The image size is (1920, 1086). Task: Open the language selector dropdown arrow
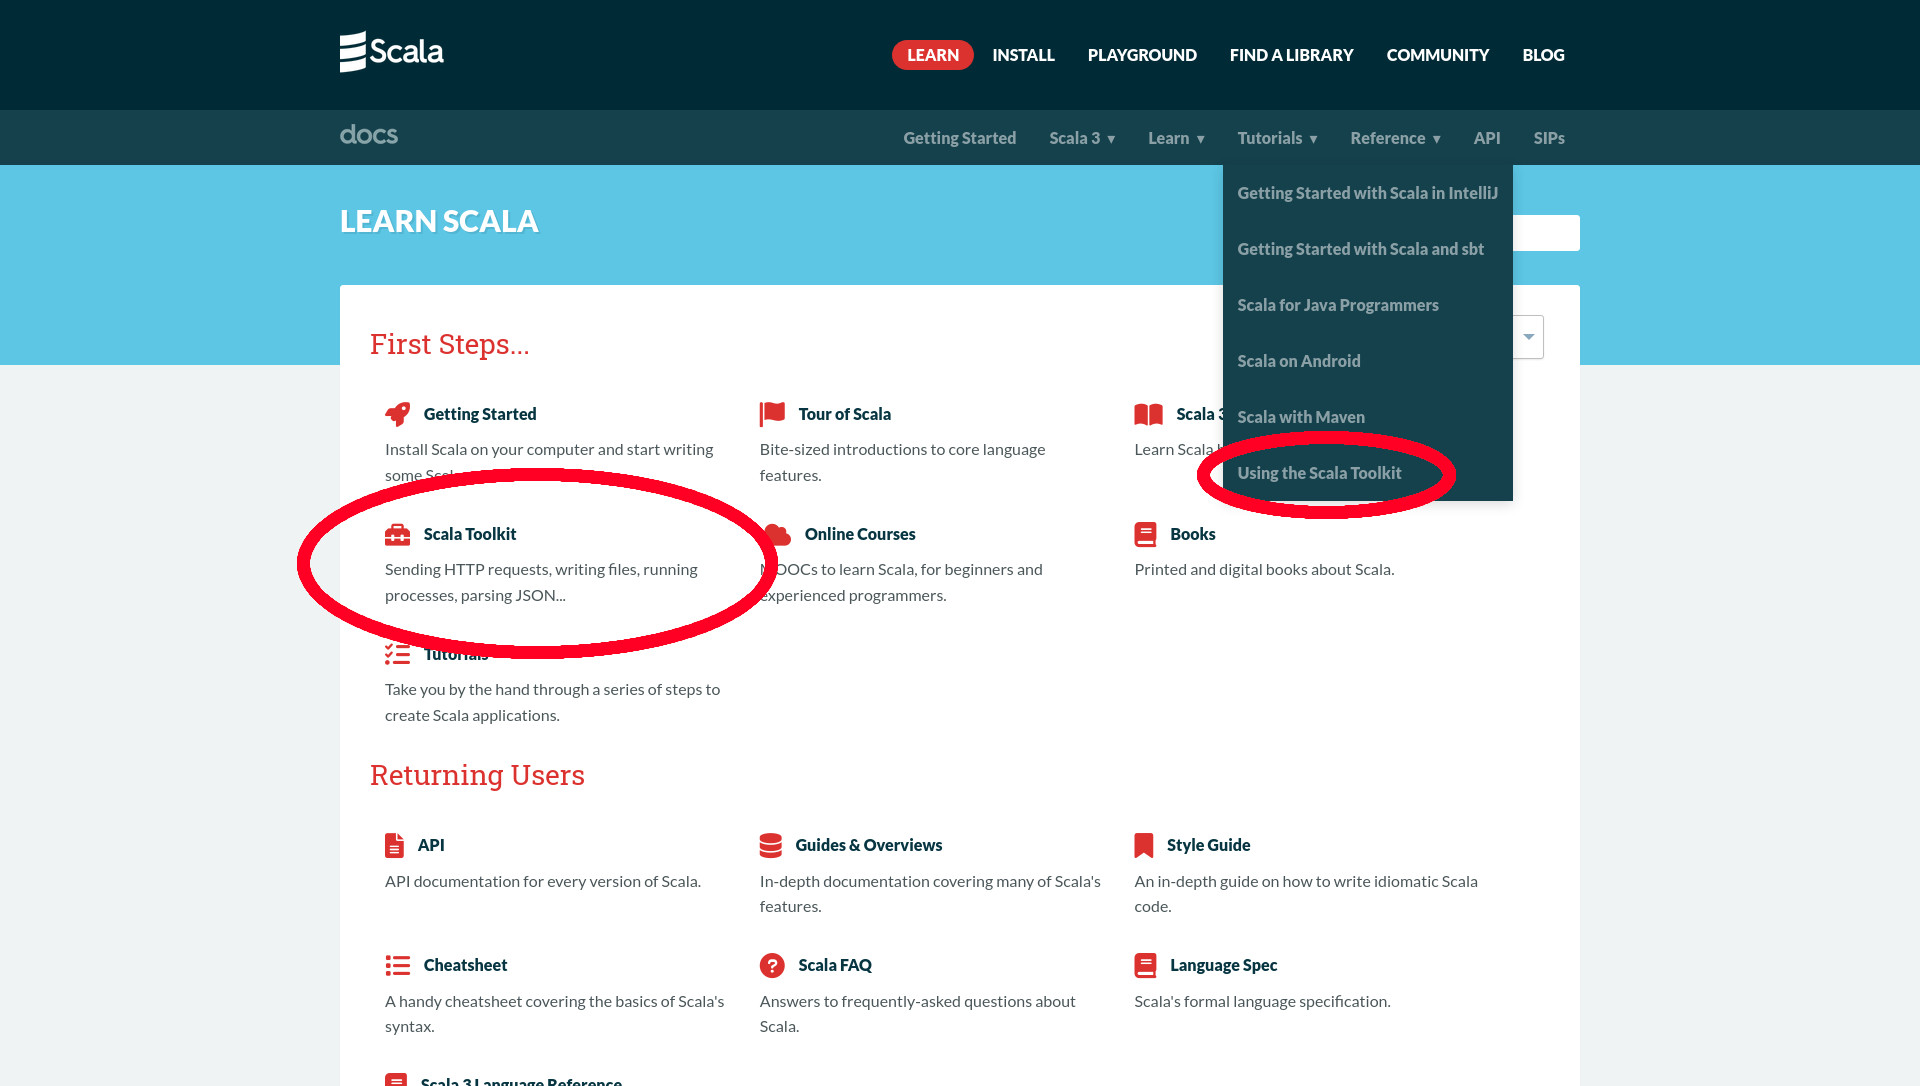click(1528, 337)
